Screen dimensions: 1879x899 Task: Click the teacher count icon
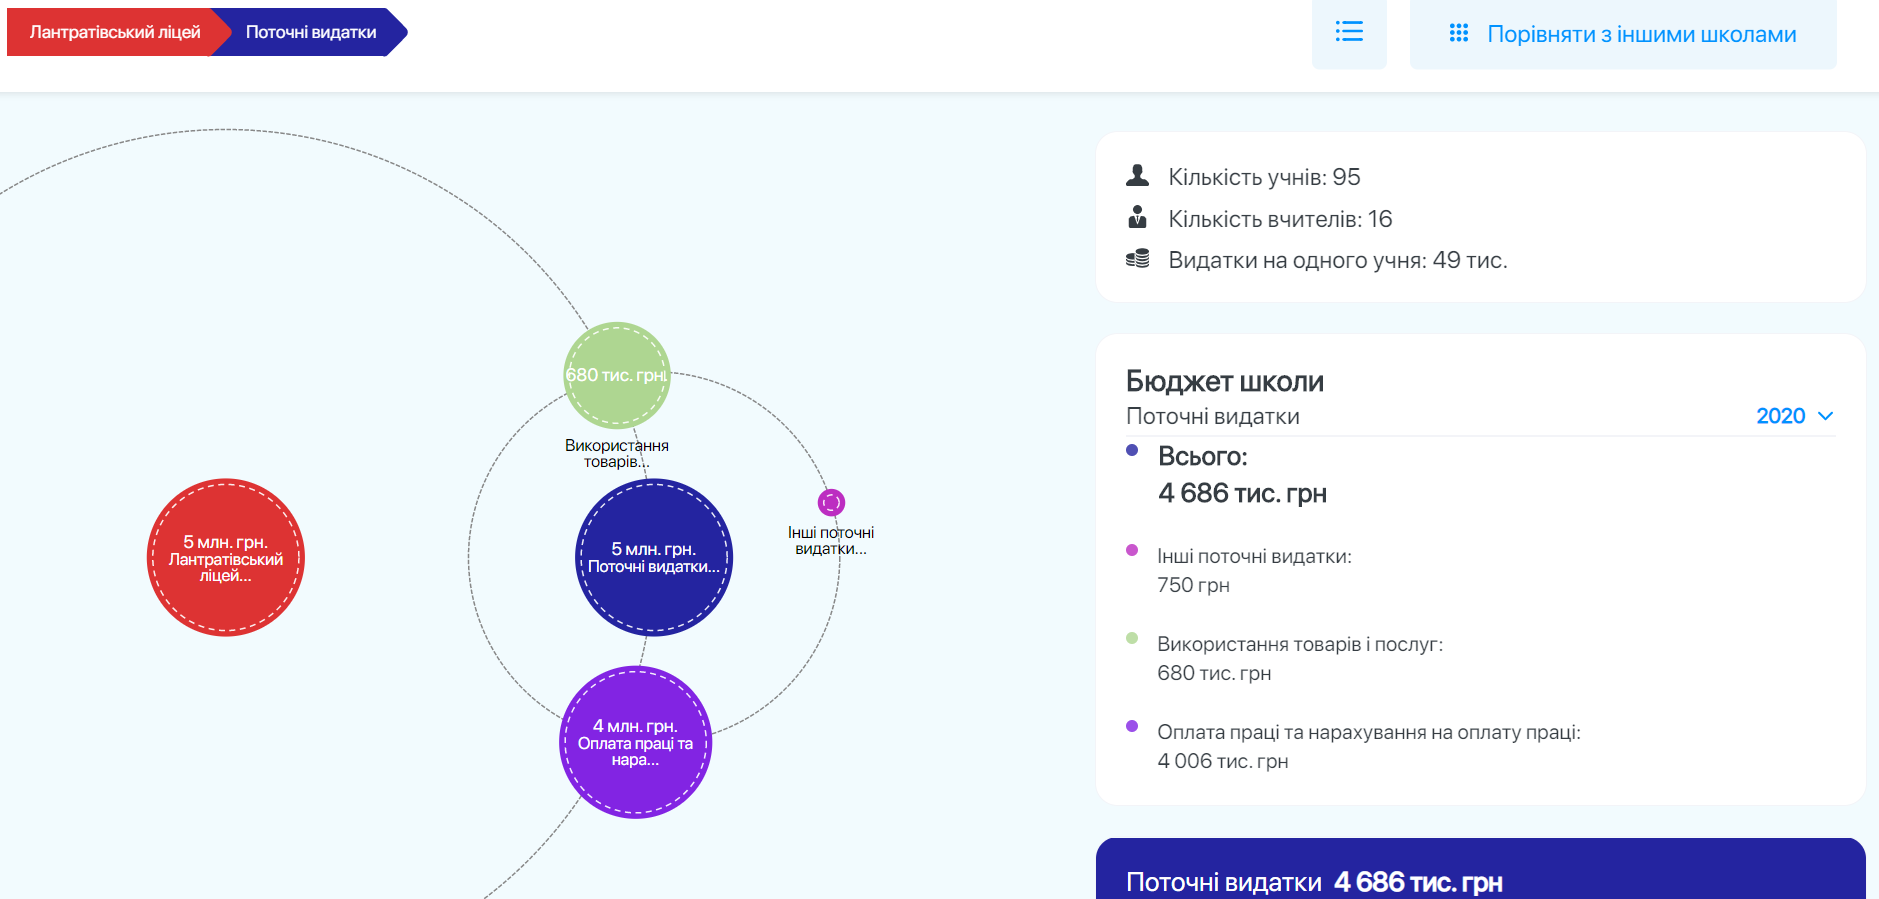(1137, 217)
